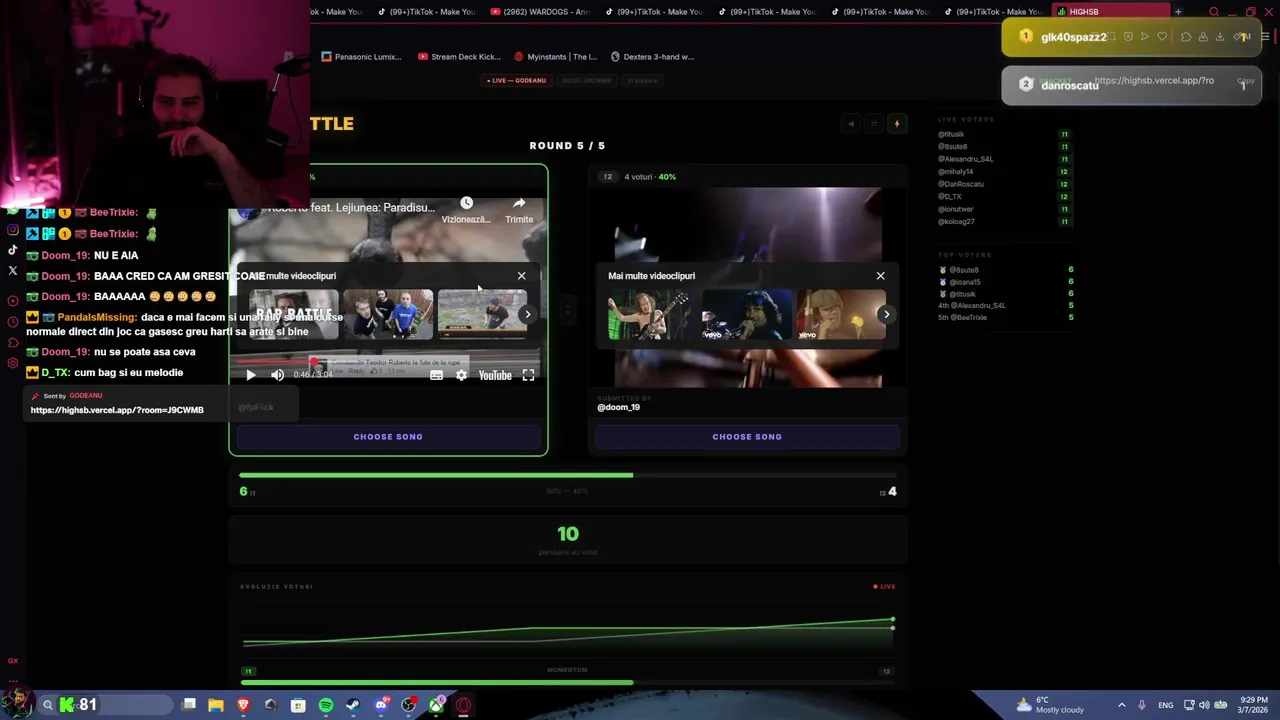Image resolution: width=1280 pixels, height=720 pixels.
Task: Select @BeeTrixie in the top voters list
Action: coord(968,318)
